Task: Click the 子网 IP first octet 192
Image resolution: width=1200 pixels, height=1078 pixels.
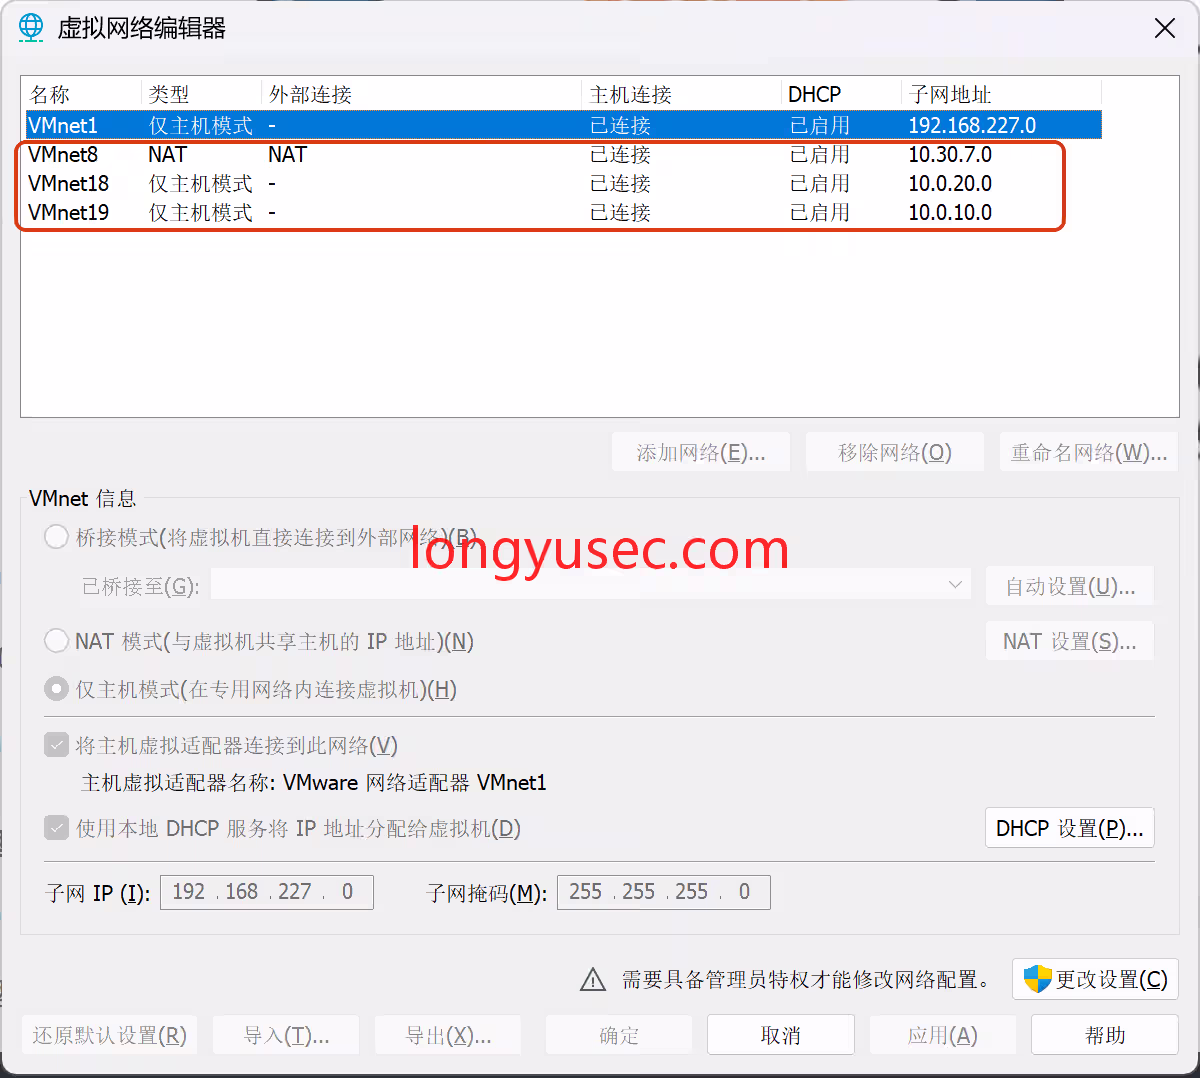Action: (189, 892)
